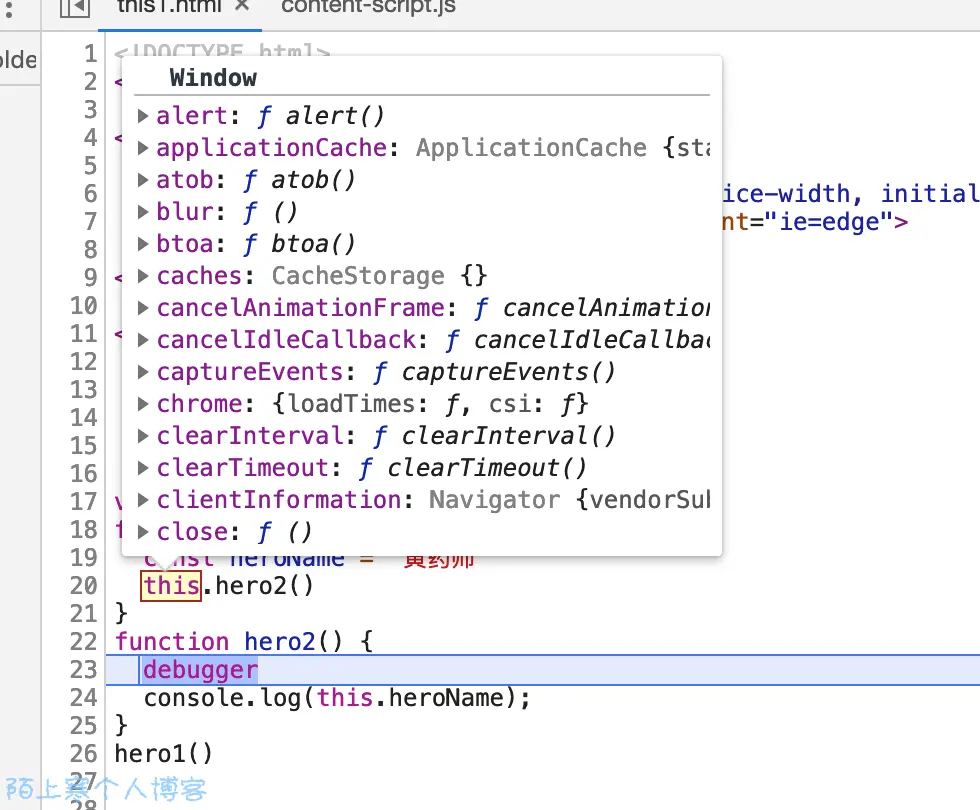Image resolution: width=980 pixels, height=810 pixels.
Task: Open the three-dot more options menu
Action: [x=8, y=8]
